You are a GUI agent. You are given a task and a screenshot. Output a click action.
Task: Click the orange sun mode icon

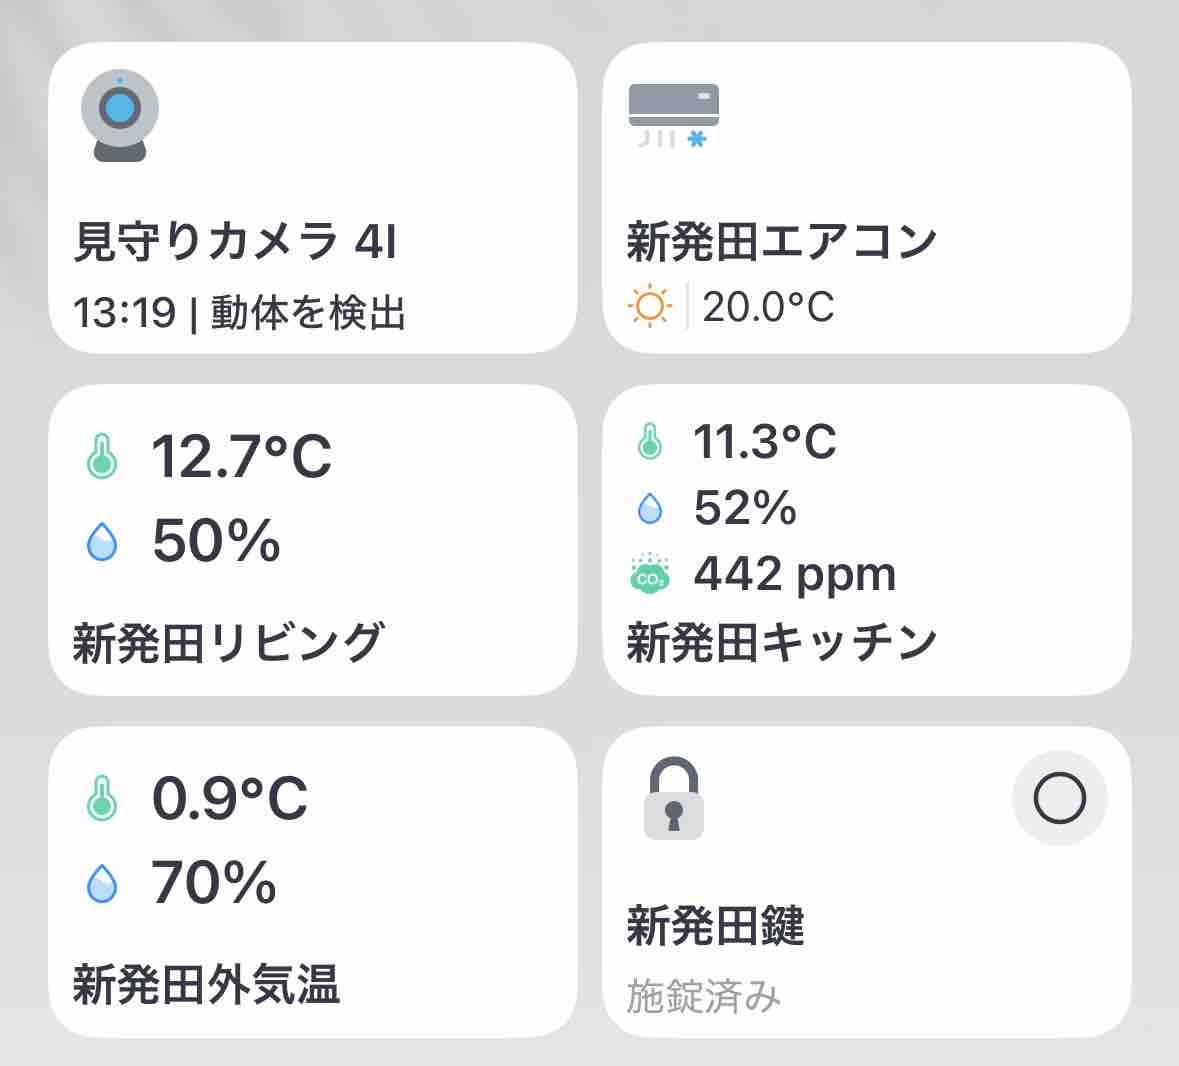pos(650,306)
